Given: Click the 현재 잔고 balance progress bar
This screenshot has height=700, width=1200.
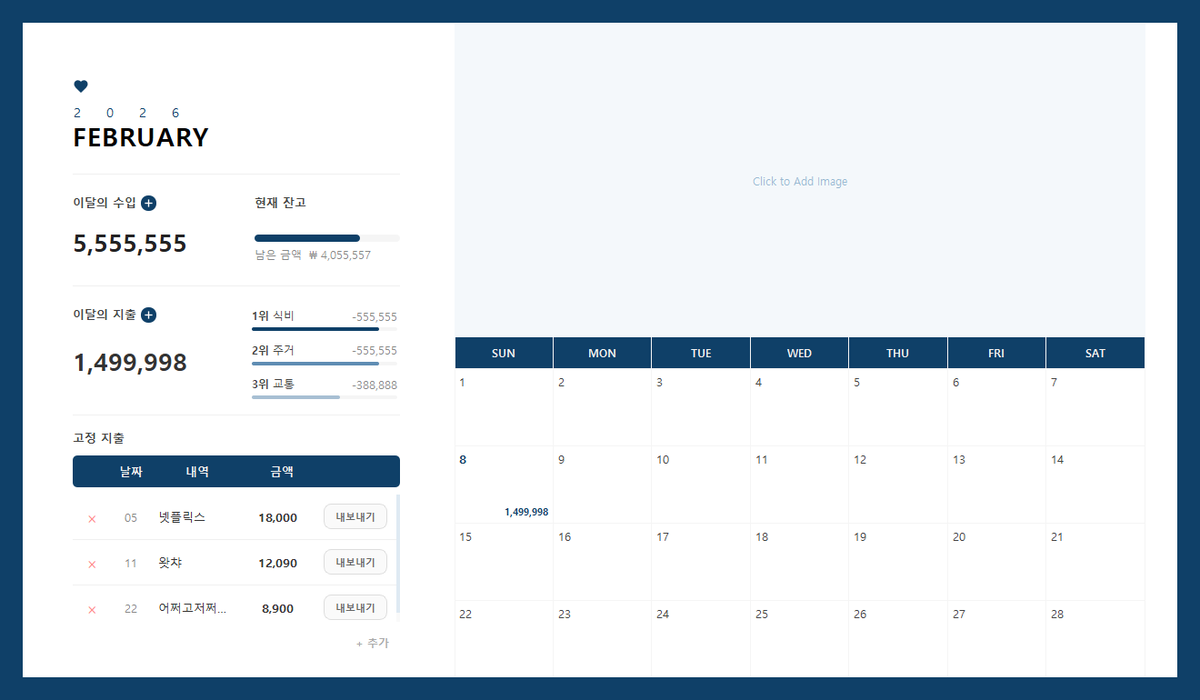Looking at the screenshot, I should [x=327, y=238].
